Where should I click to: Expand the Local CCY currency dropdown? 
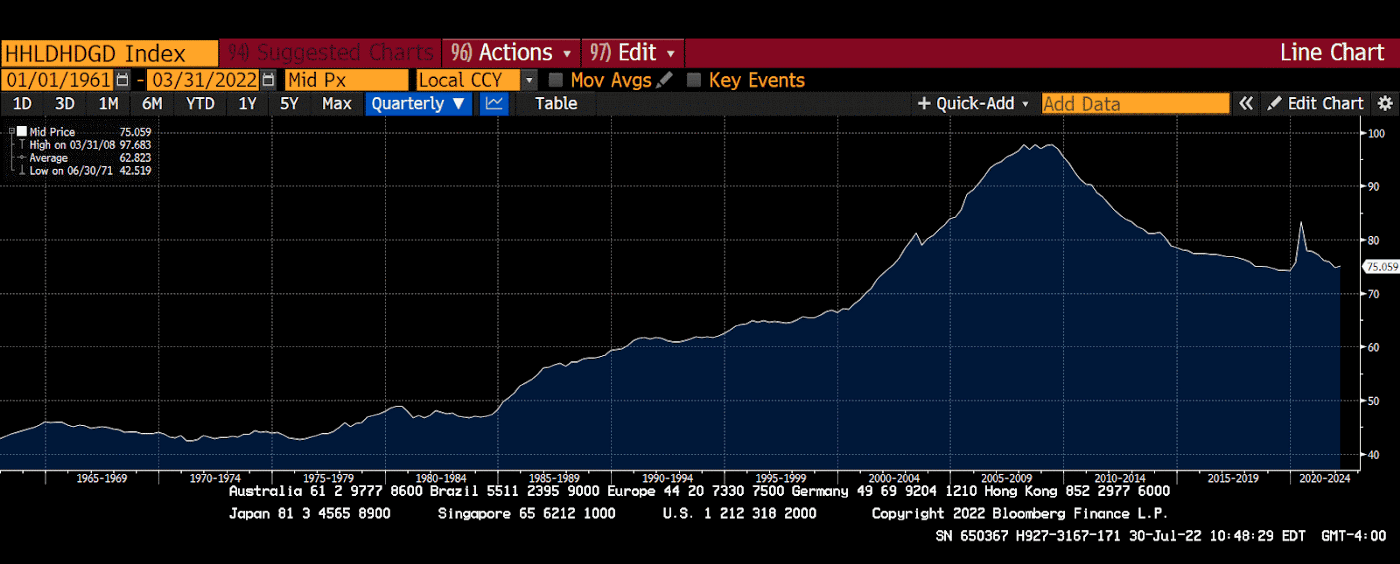tap(478, 80)
